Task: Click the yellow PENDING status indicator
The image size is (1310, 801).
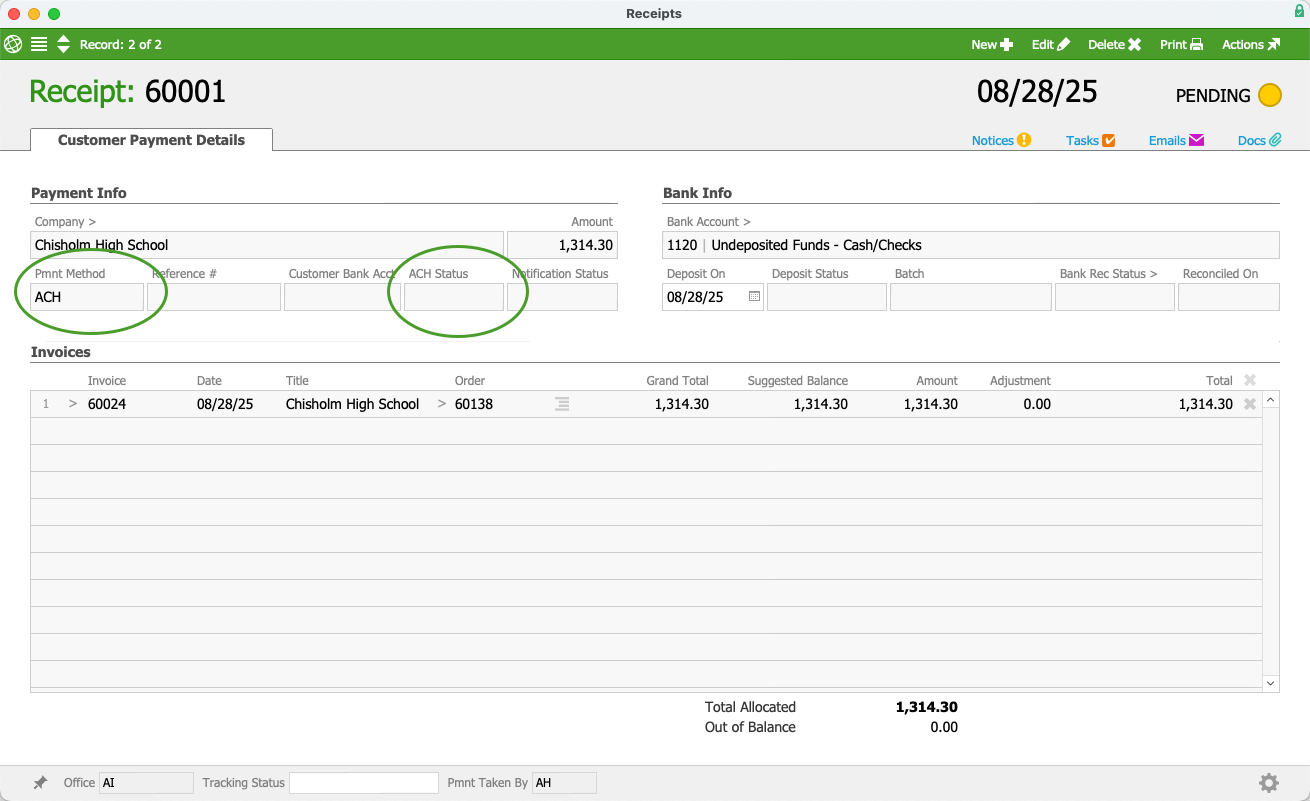Action: coord(1270,96)
